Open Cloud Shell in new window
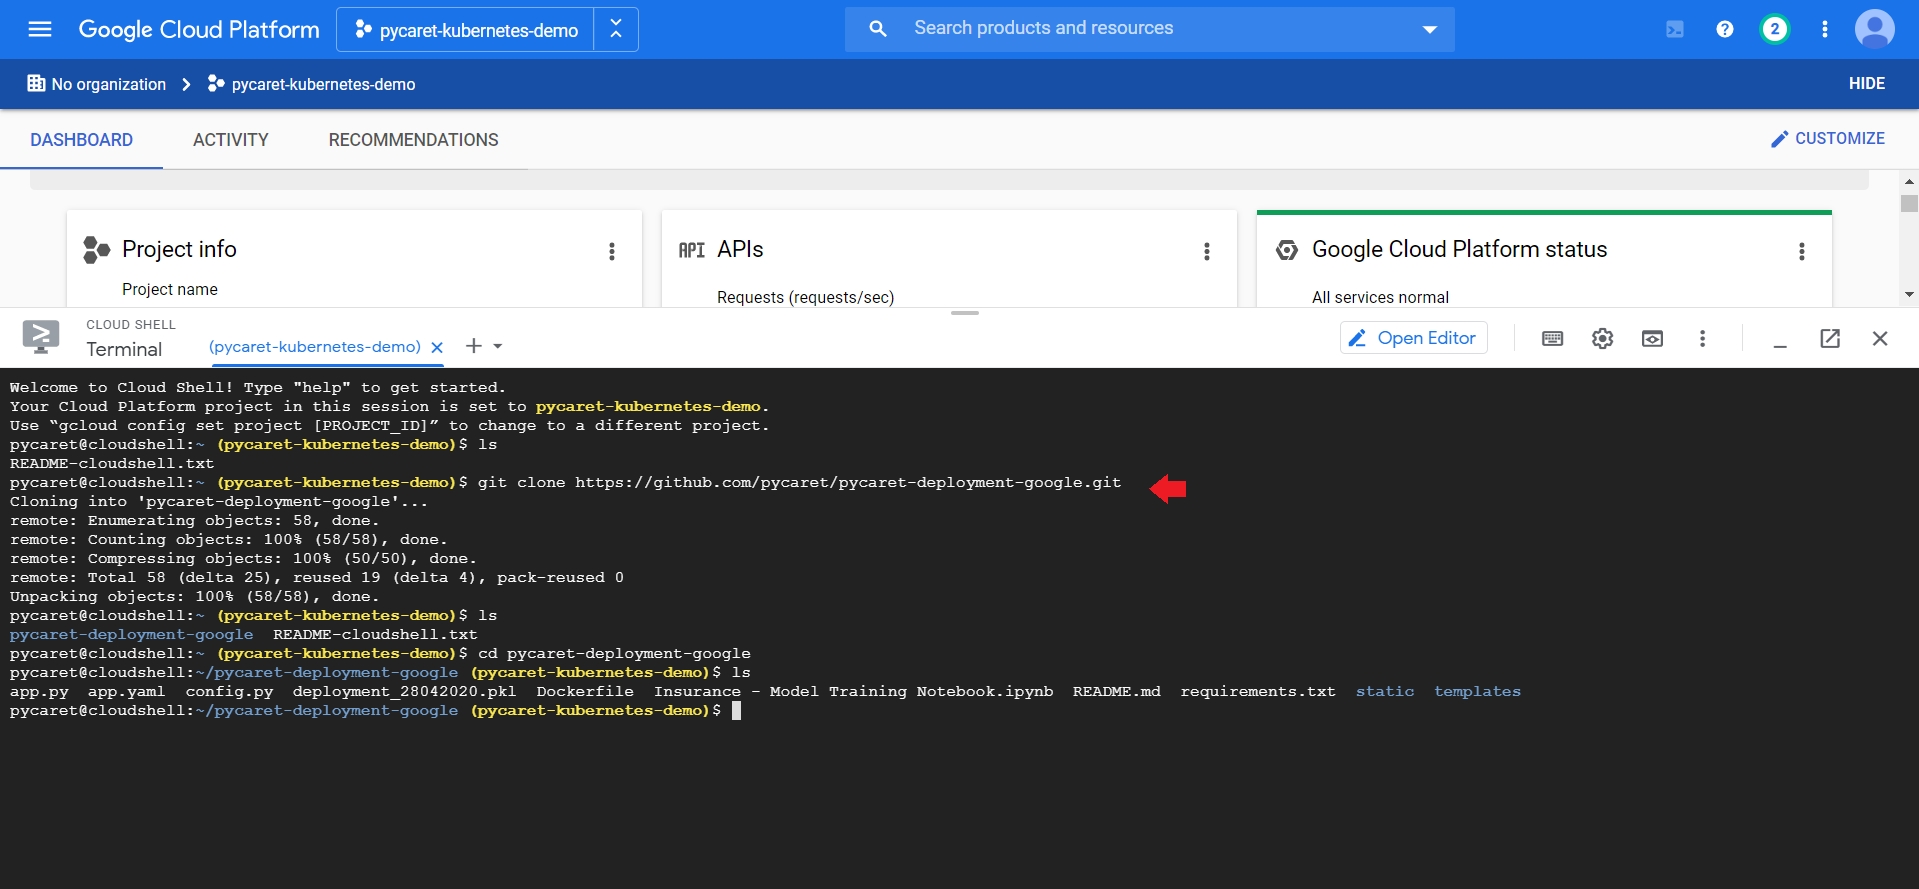The height and width of the screenshot is (889, 1919). point(1830,339)
